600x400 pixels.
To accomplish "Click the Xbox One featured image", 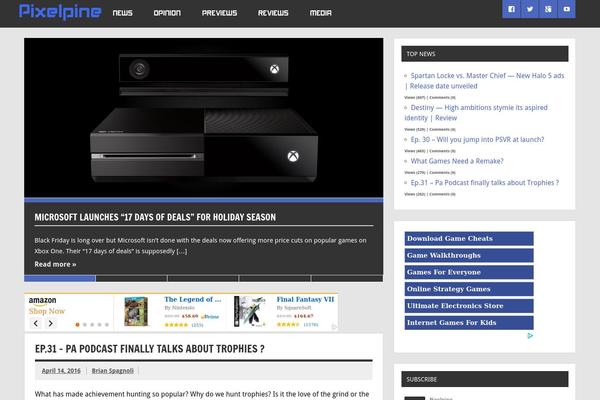I will point(204,118).
